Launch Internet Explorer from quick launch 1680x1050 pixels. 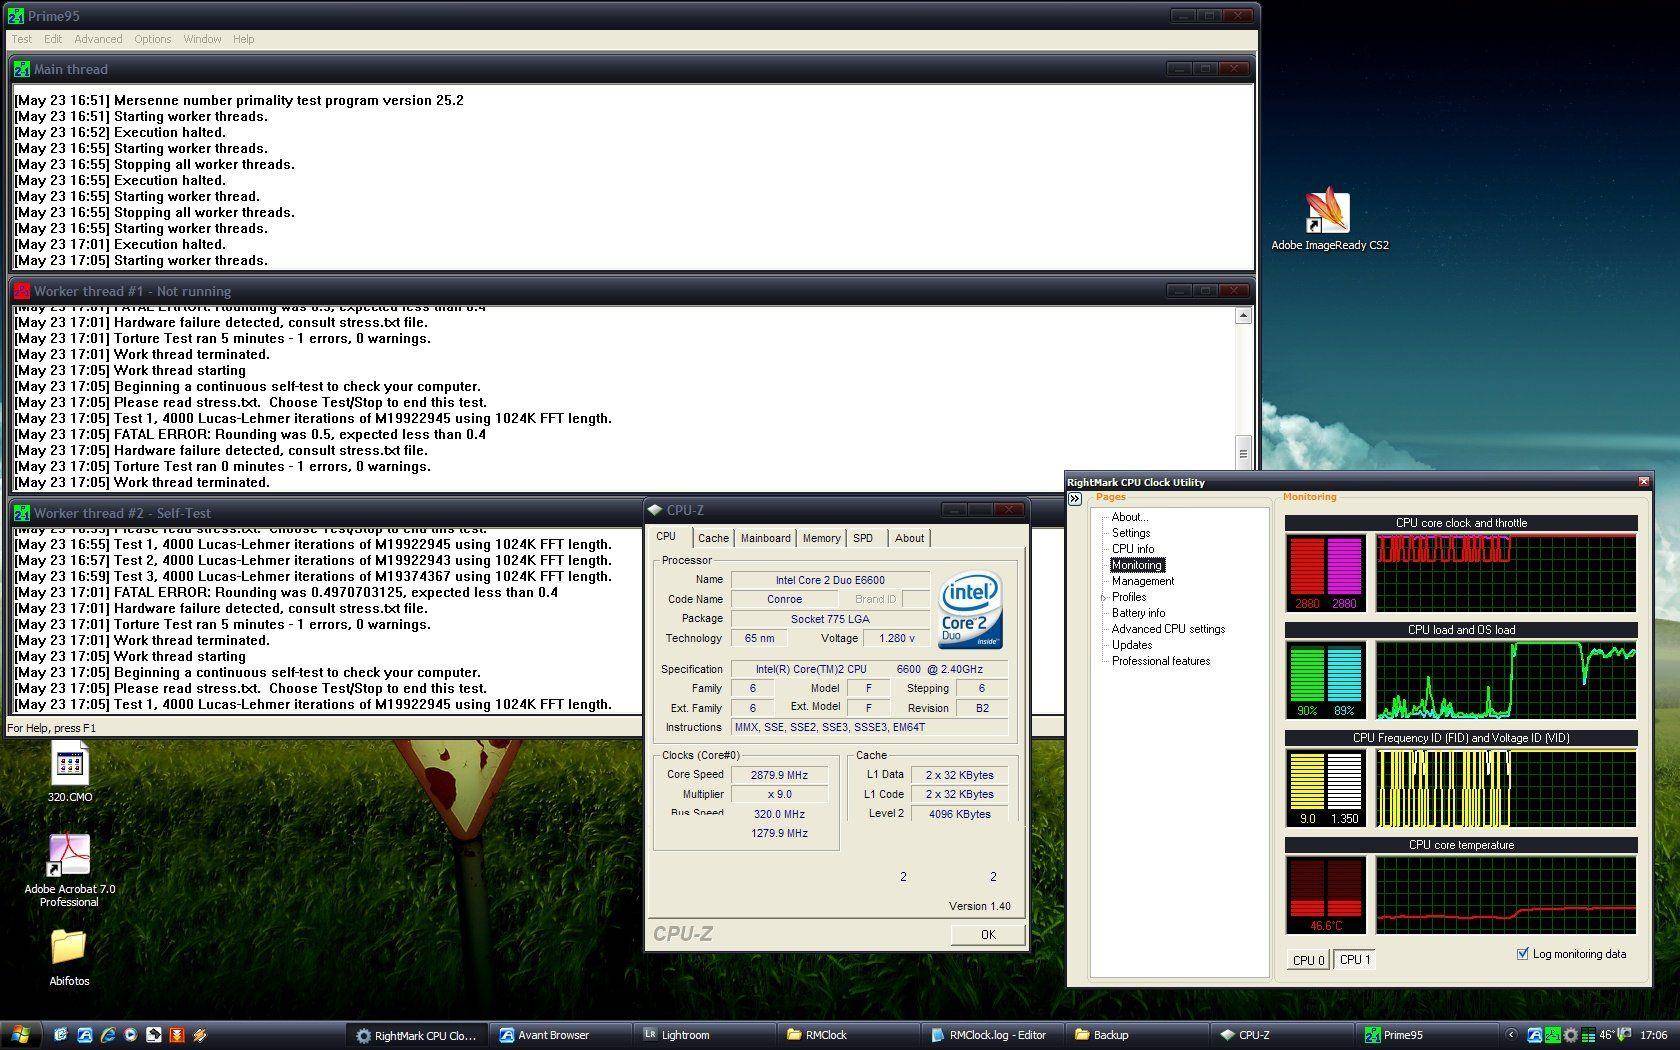[x=108, y=1035]
